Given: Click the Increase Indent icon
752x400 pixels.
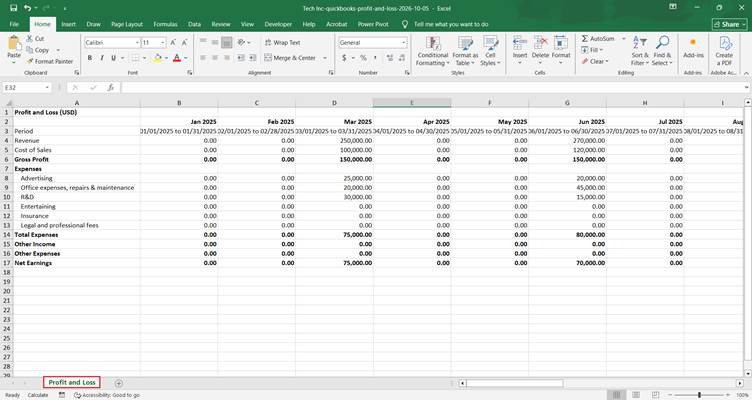Looking at the screenshot, I should 252,58.
